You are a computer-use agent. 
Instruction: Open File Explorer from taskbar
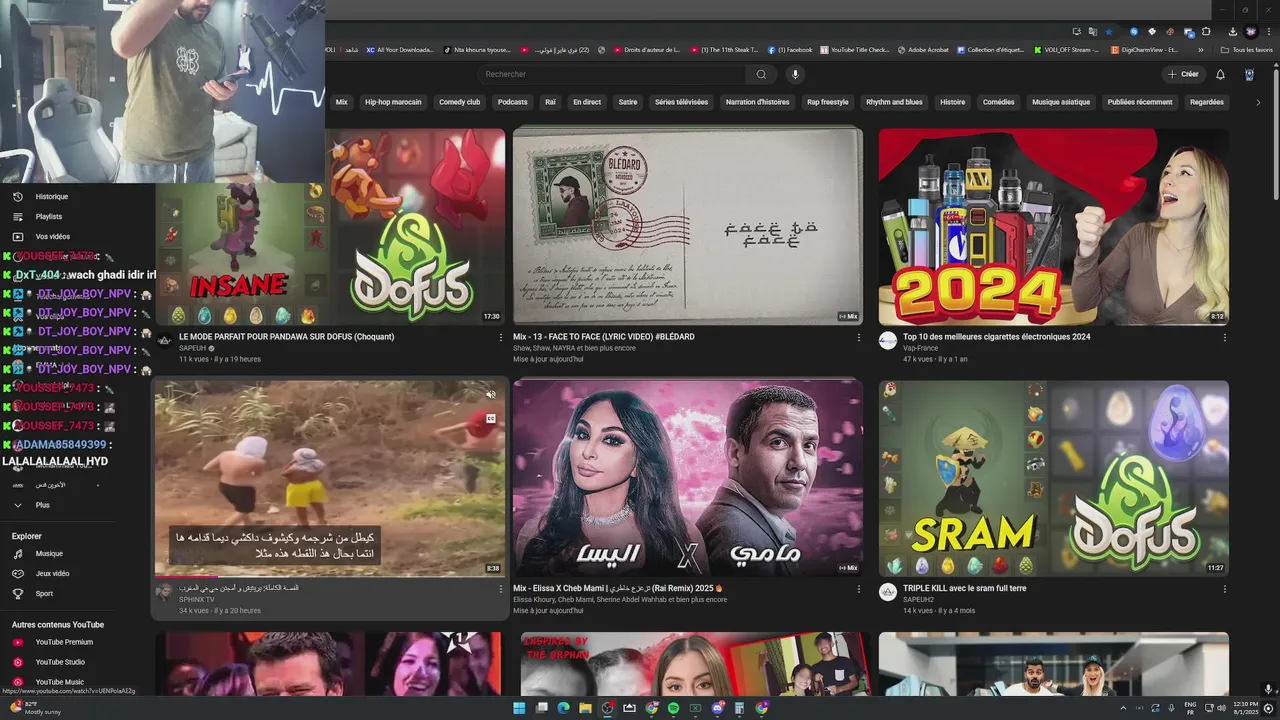pyautogui.click(x=585, y=708)
